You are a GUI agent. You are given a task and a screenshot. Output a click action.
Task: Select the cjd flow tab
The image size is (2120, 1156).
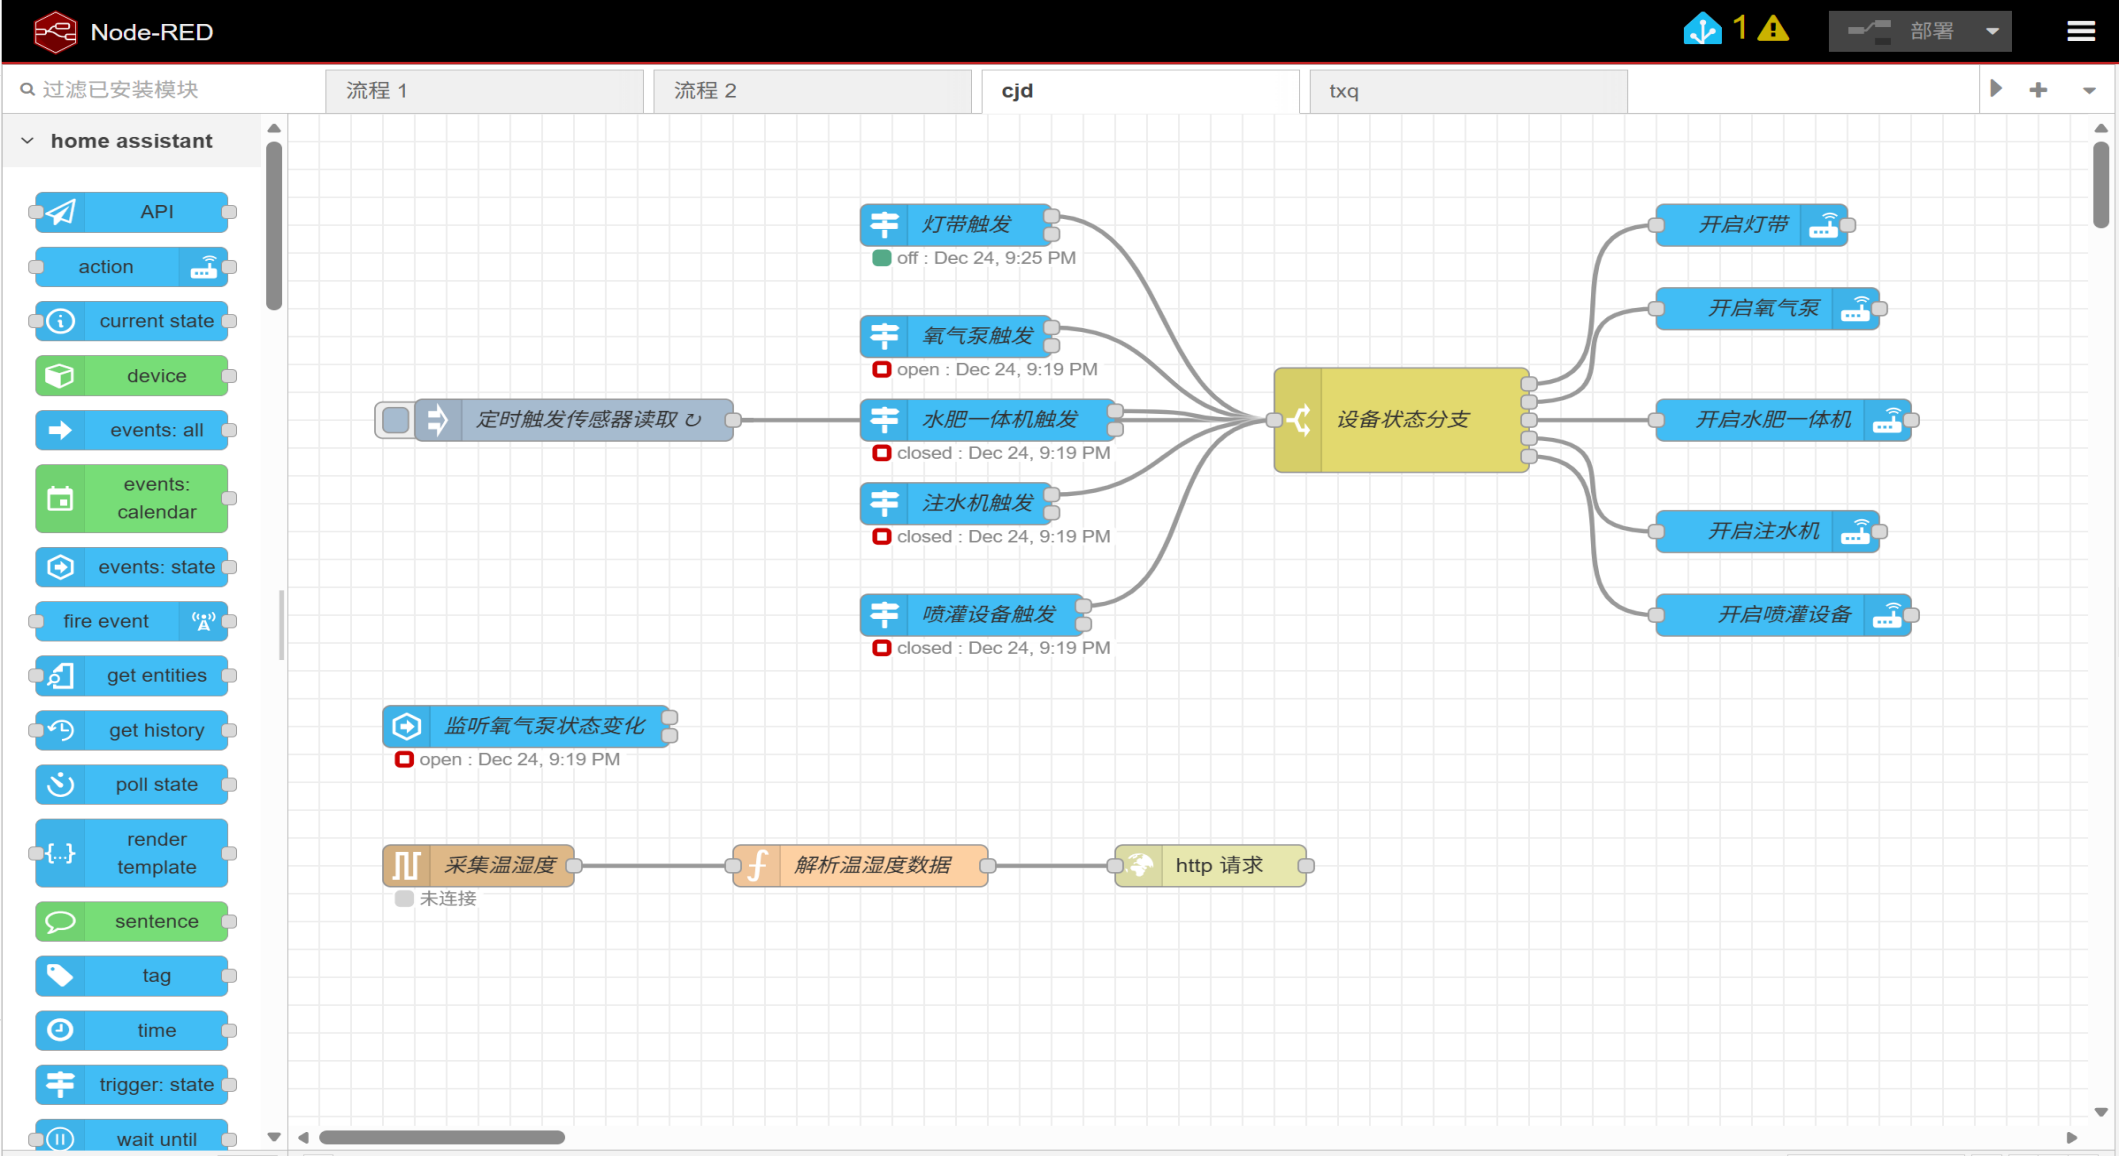coord(1140,91)
